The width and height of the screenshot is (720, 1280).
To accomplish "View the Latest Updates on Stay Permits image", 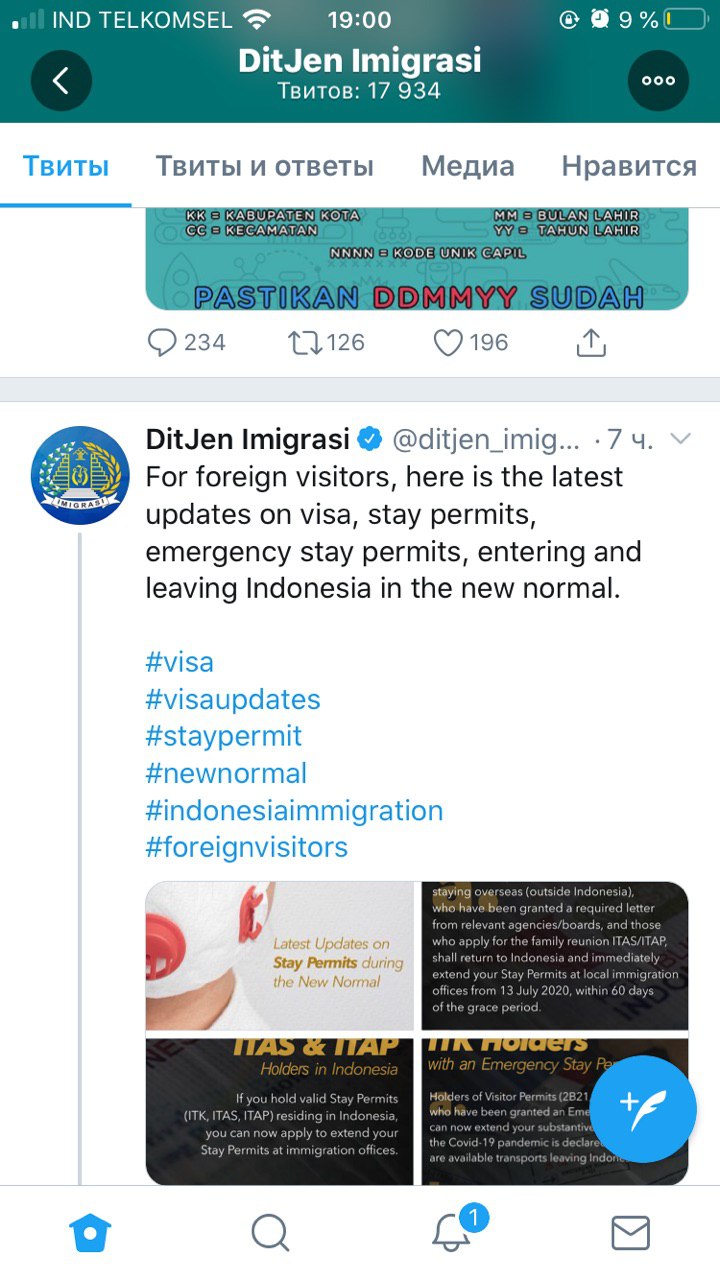I will pos(280,956).
